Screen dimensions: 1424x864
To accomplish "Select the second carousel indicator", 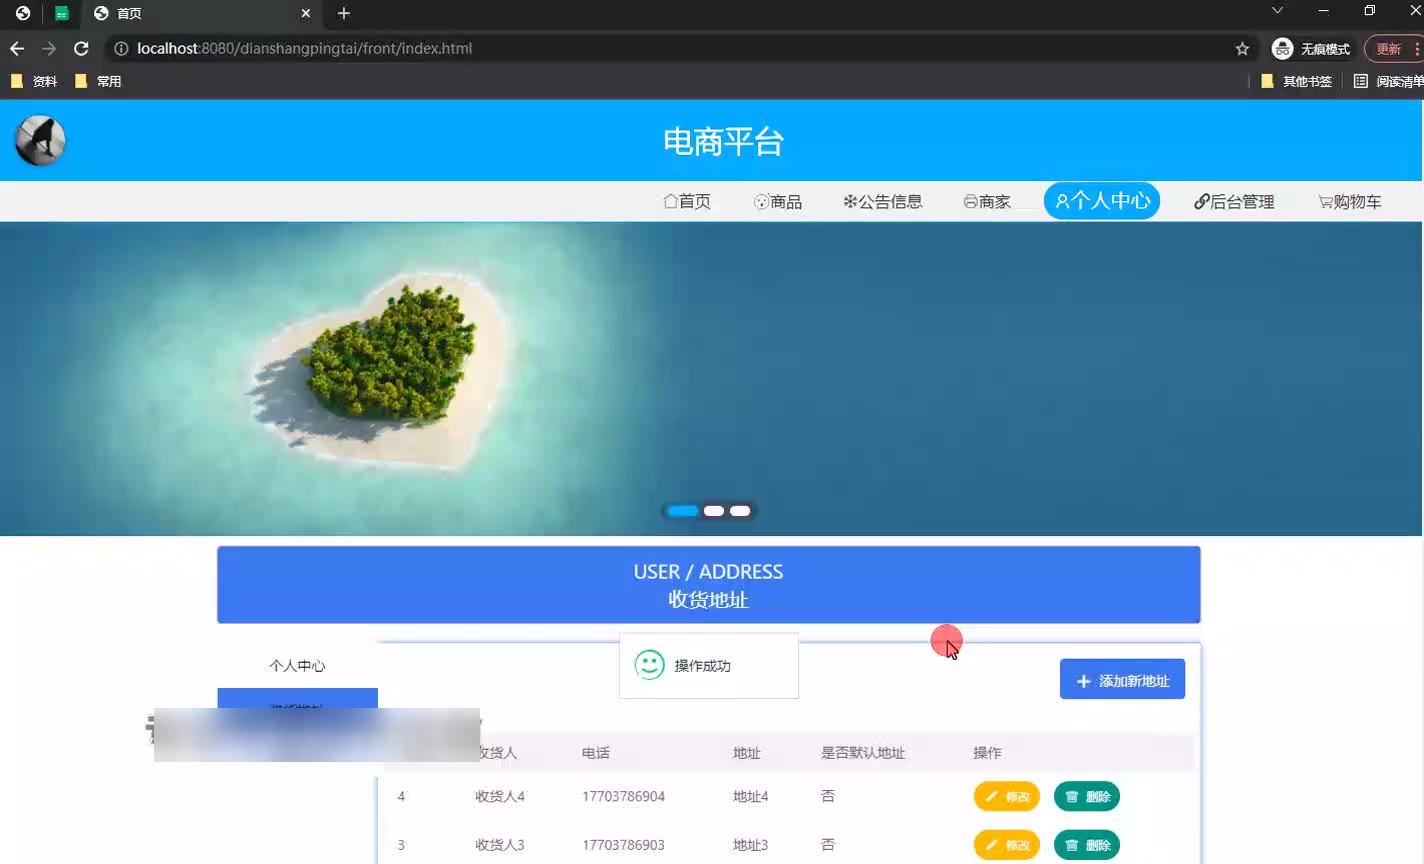I will (714, 511).
